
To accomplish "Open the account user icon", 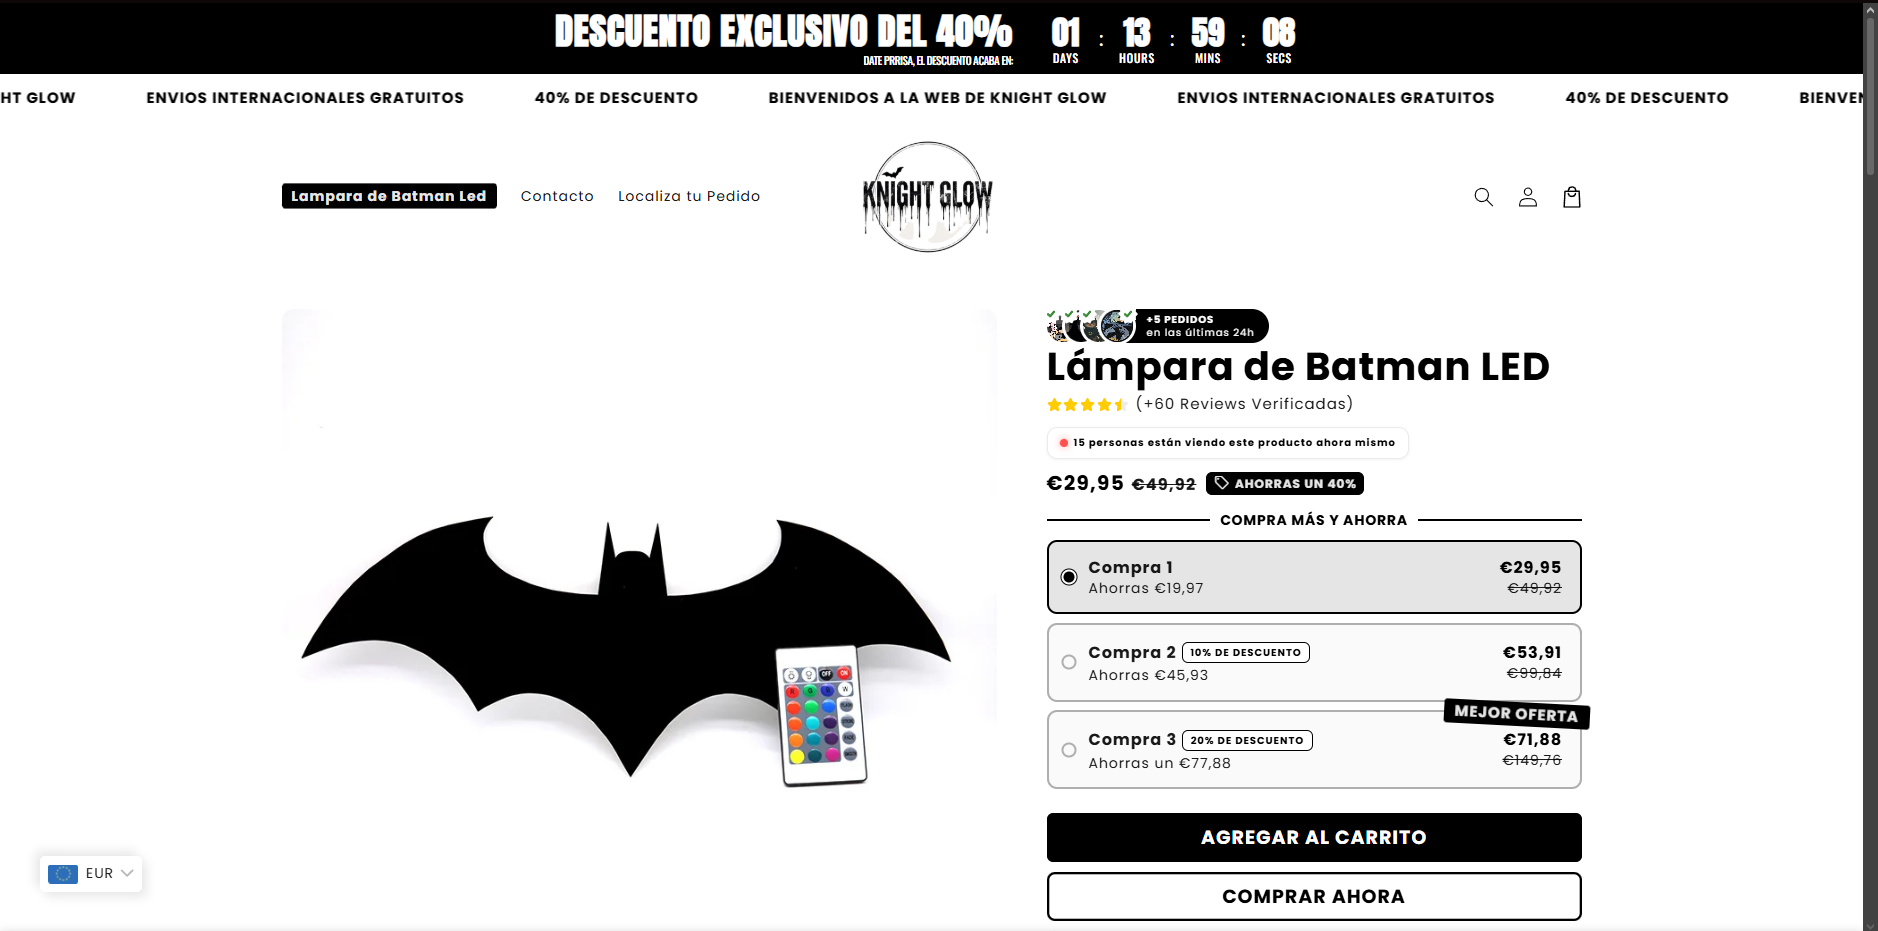I will pyautogui.click(x=1527, y=197).
